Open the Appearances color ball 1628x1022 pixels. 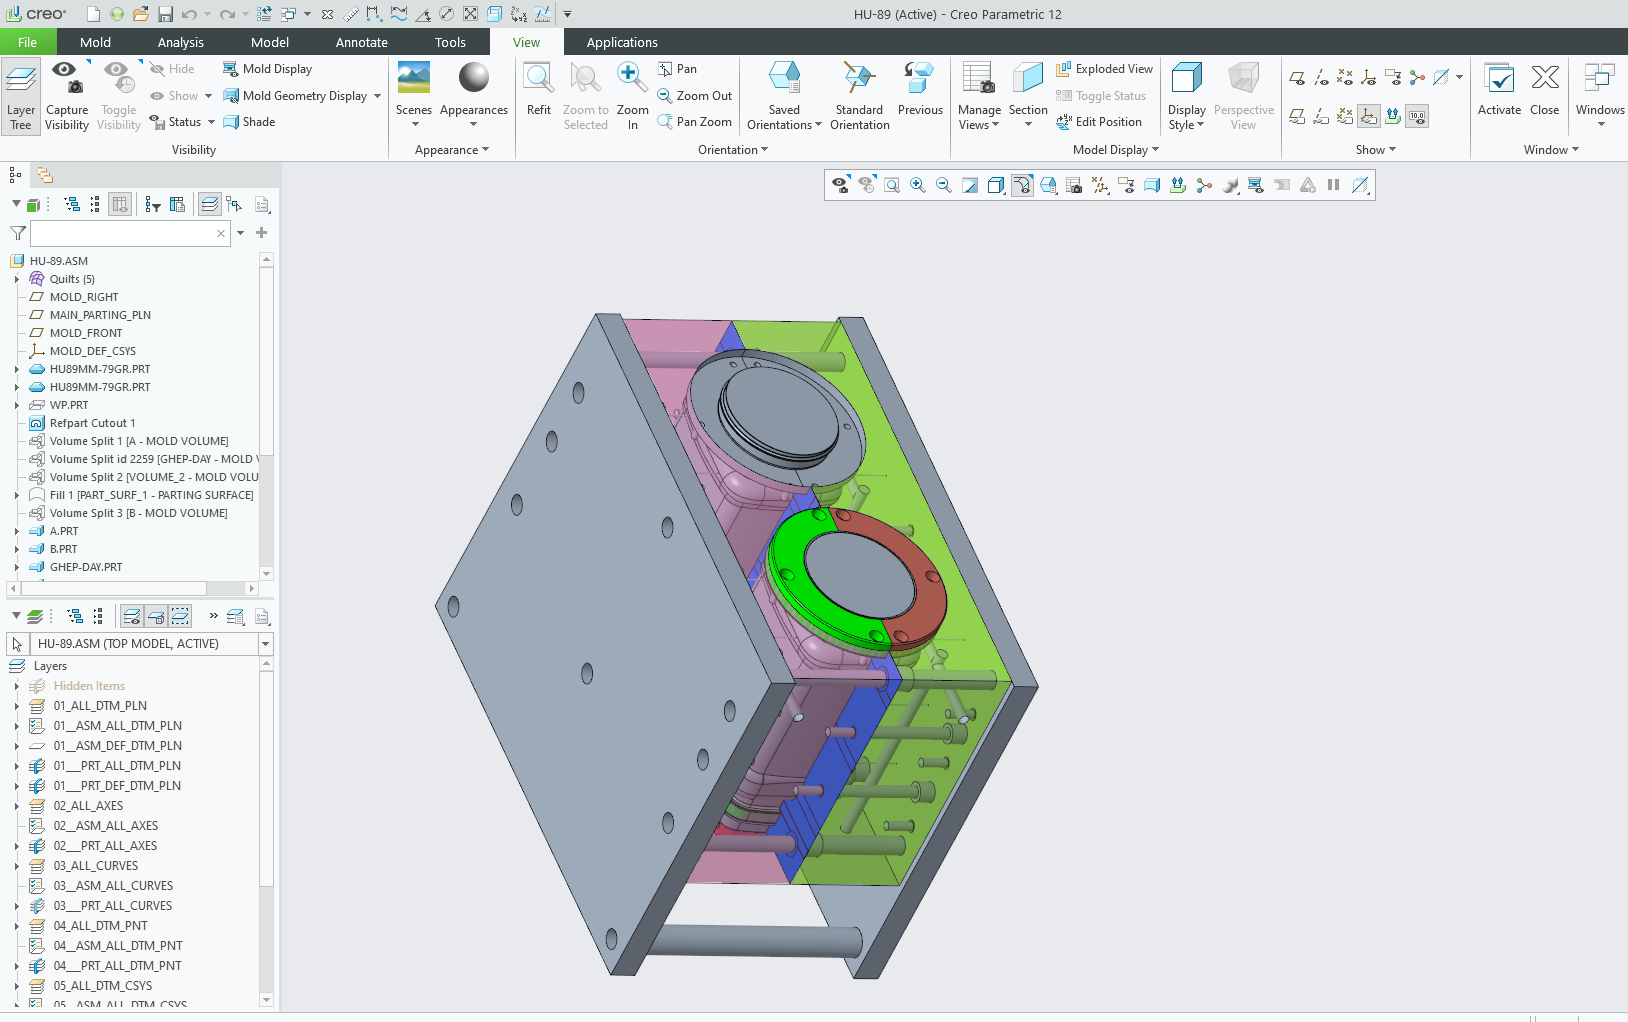click(473, 80)
